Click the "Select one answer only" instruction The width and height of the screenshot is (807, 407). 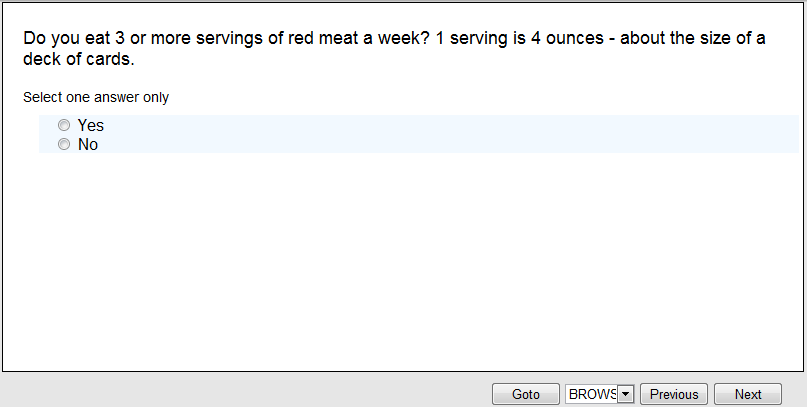pos(96,98)
